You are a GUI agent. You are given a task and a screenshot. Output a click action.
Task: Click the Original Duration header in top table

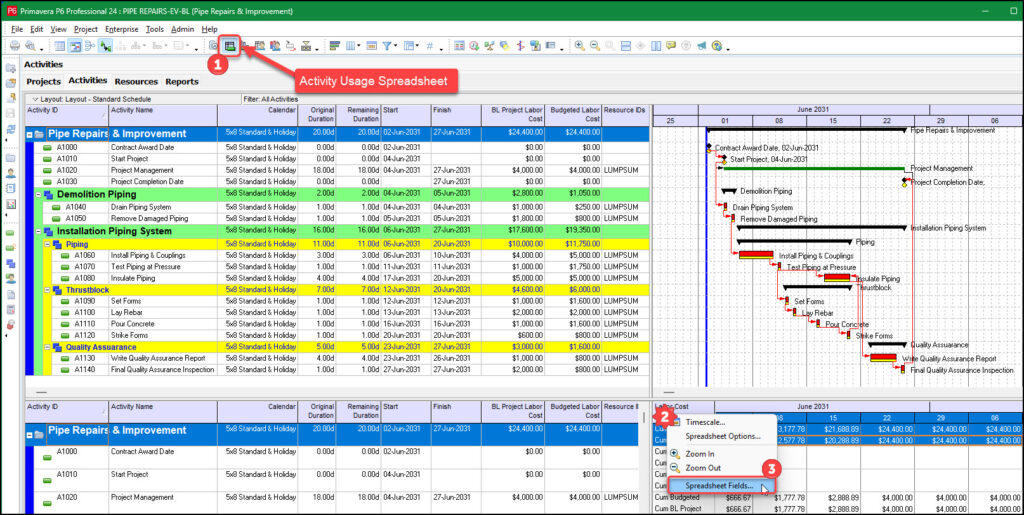317,115
